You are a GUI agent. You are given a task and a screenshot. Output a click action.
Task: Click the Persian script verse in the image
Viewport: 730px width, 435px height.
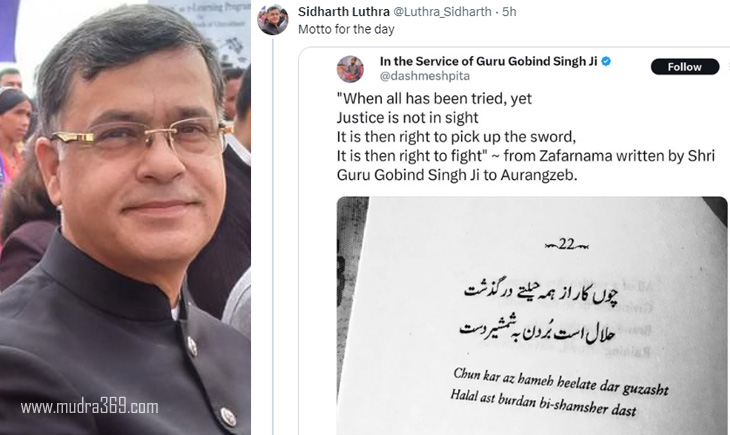click(540, 313)
